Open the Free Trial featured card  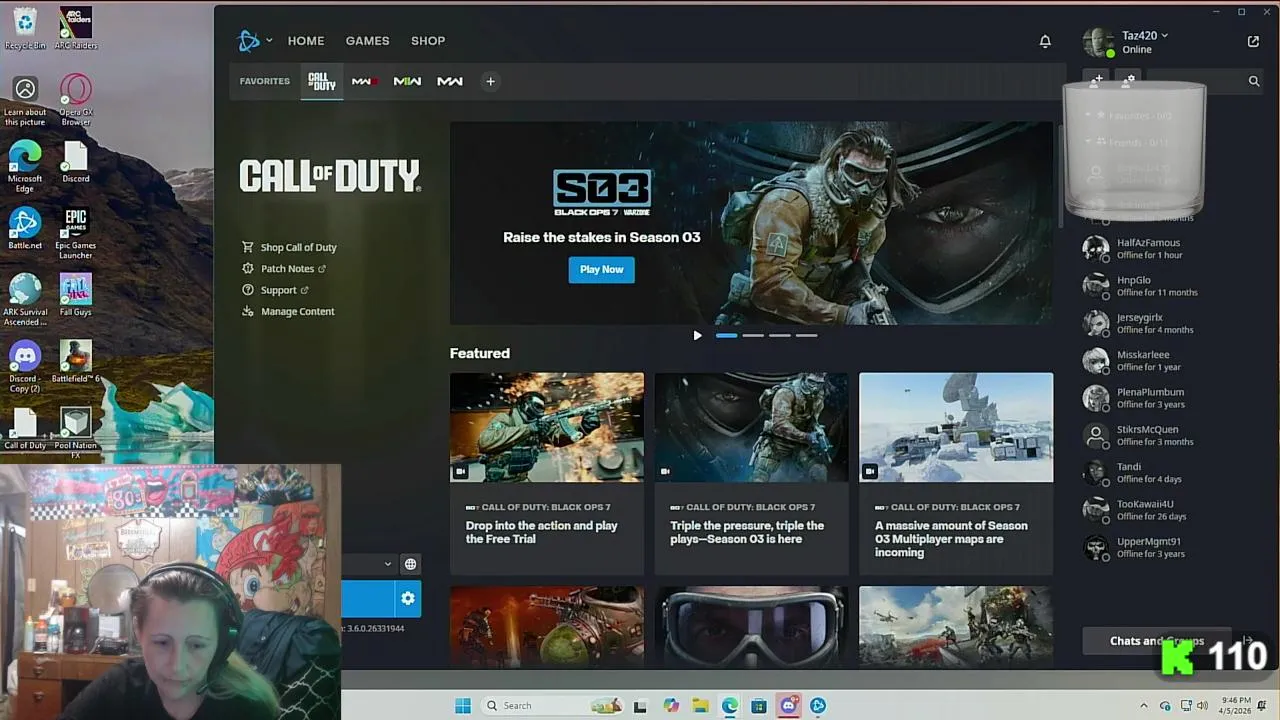[x=547, y=474]
